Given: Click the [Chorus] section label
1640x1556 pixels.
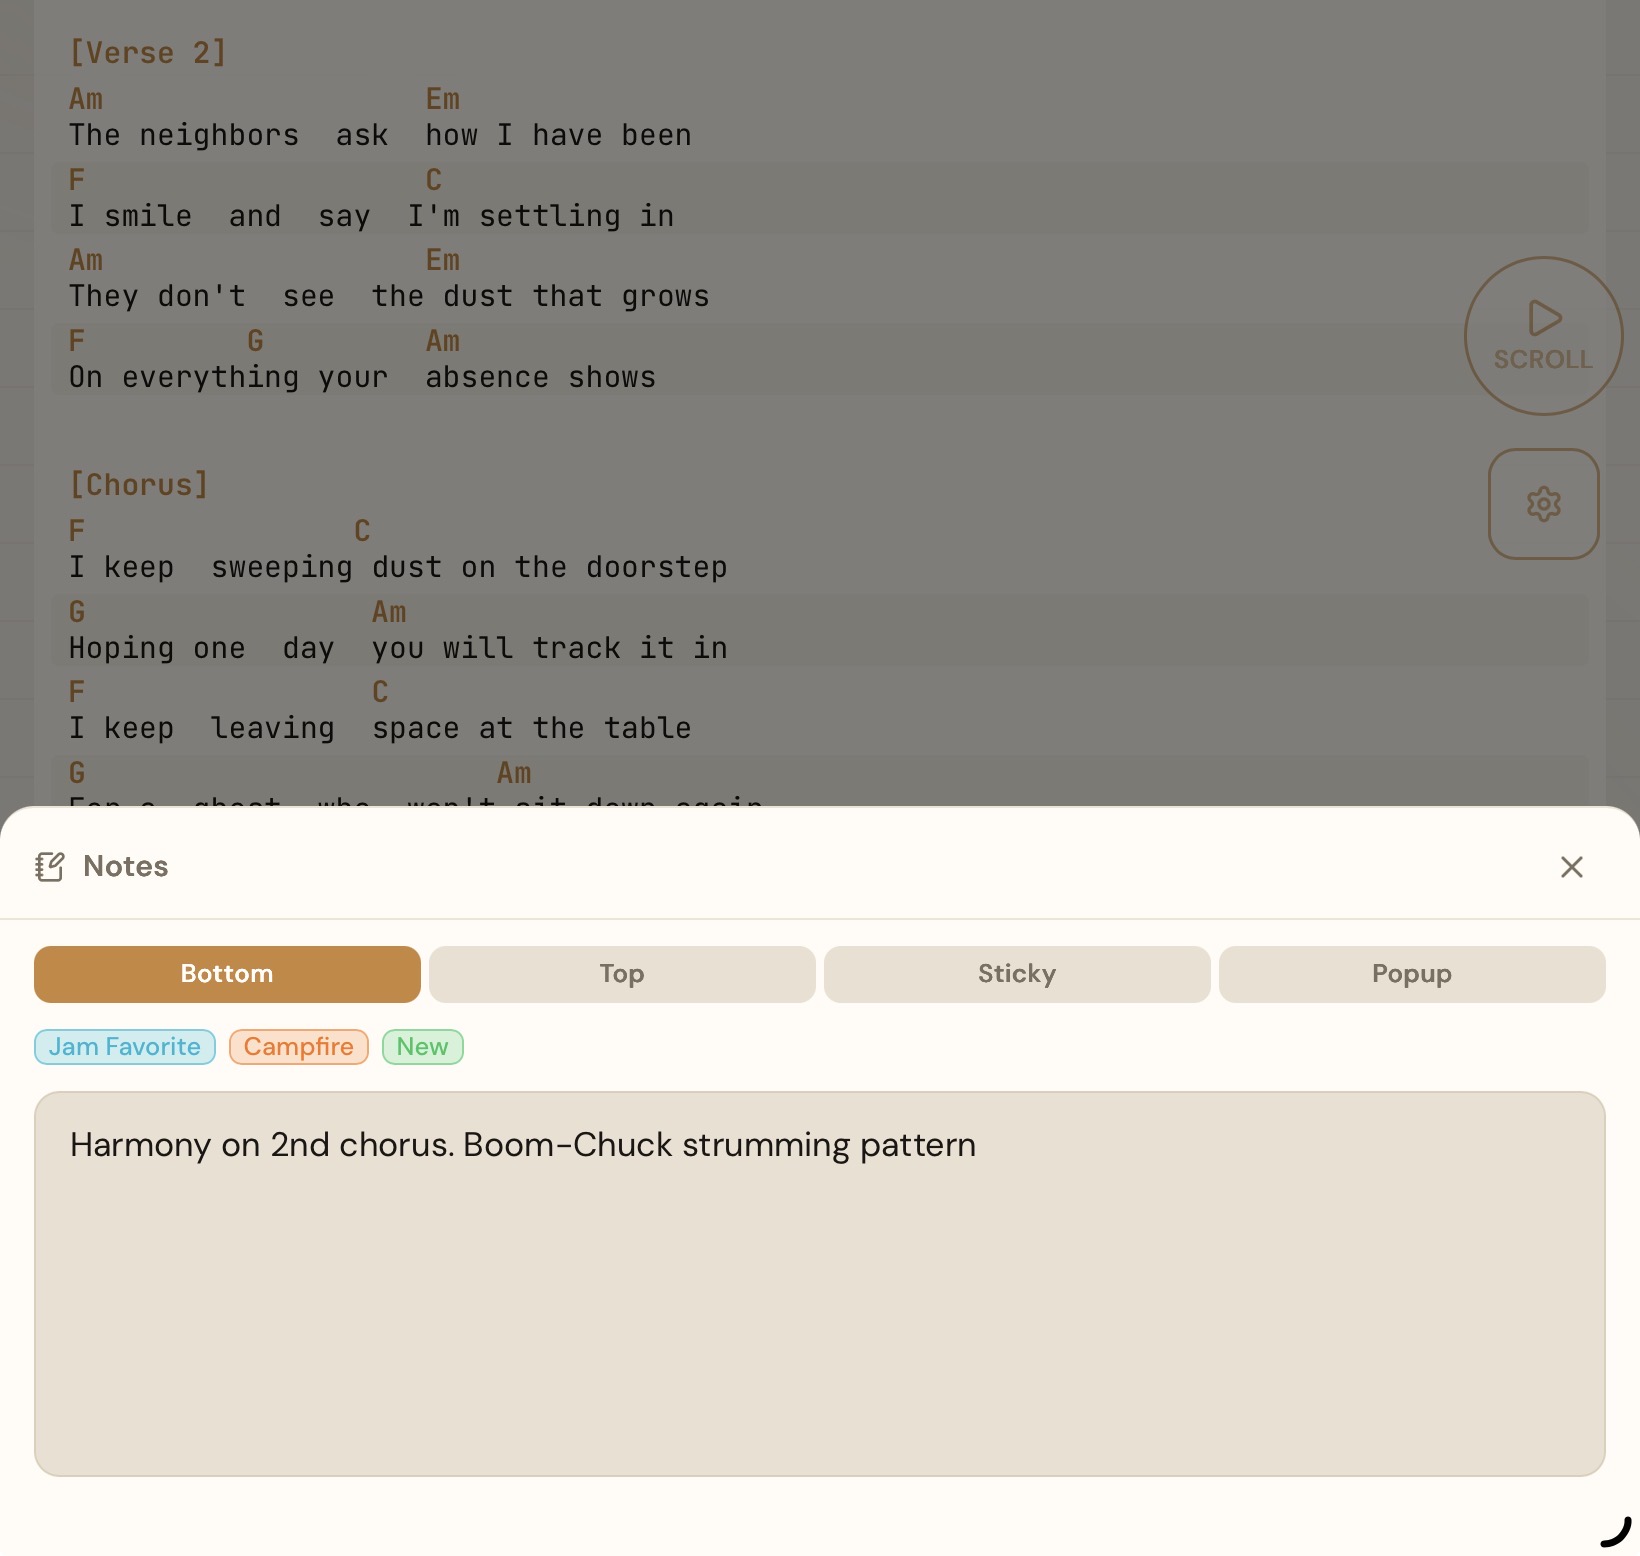Looking at the screenshot, I should click(x=139, y=484).
